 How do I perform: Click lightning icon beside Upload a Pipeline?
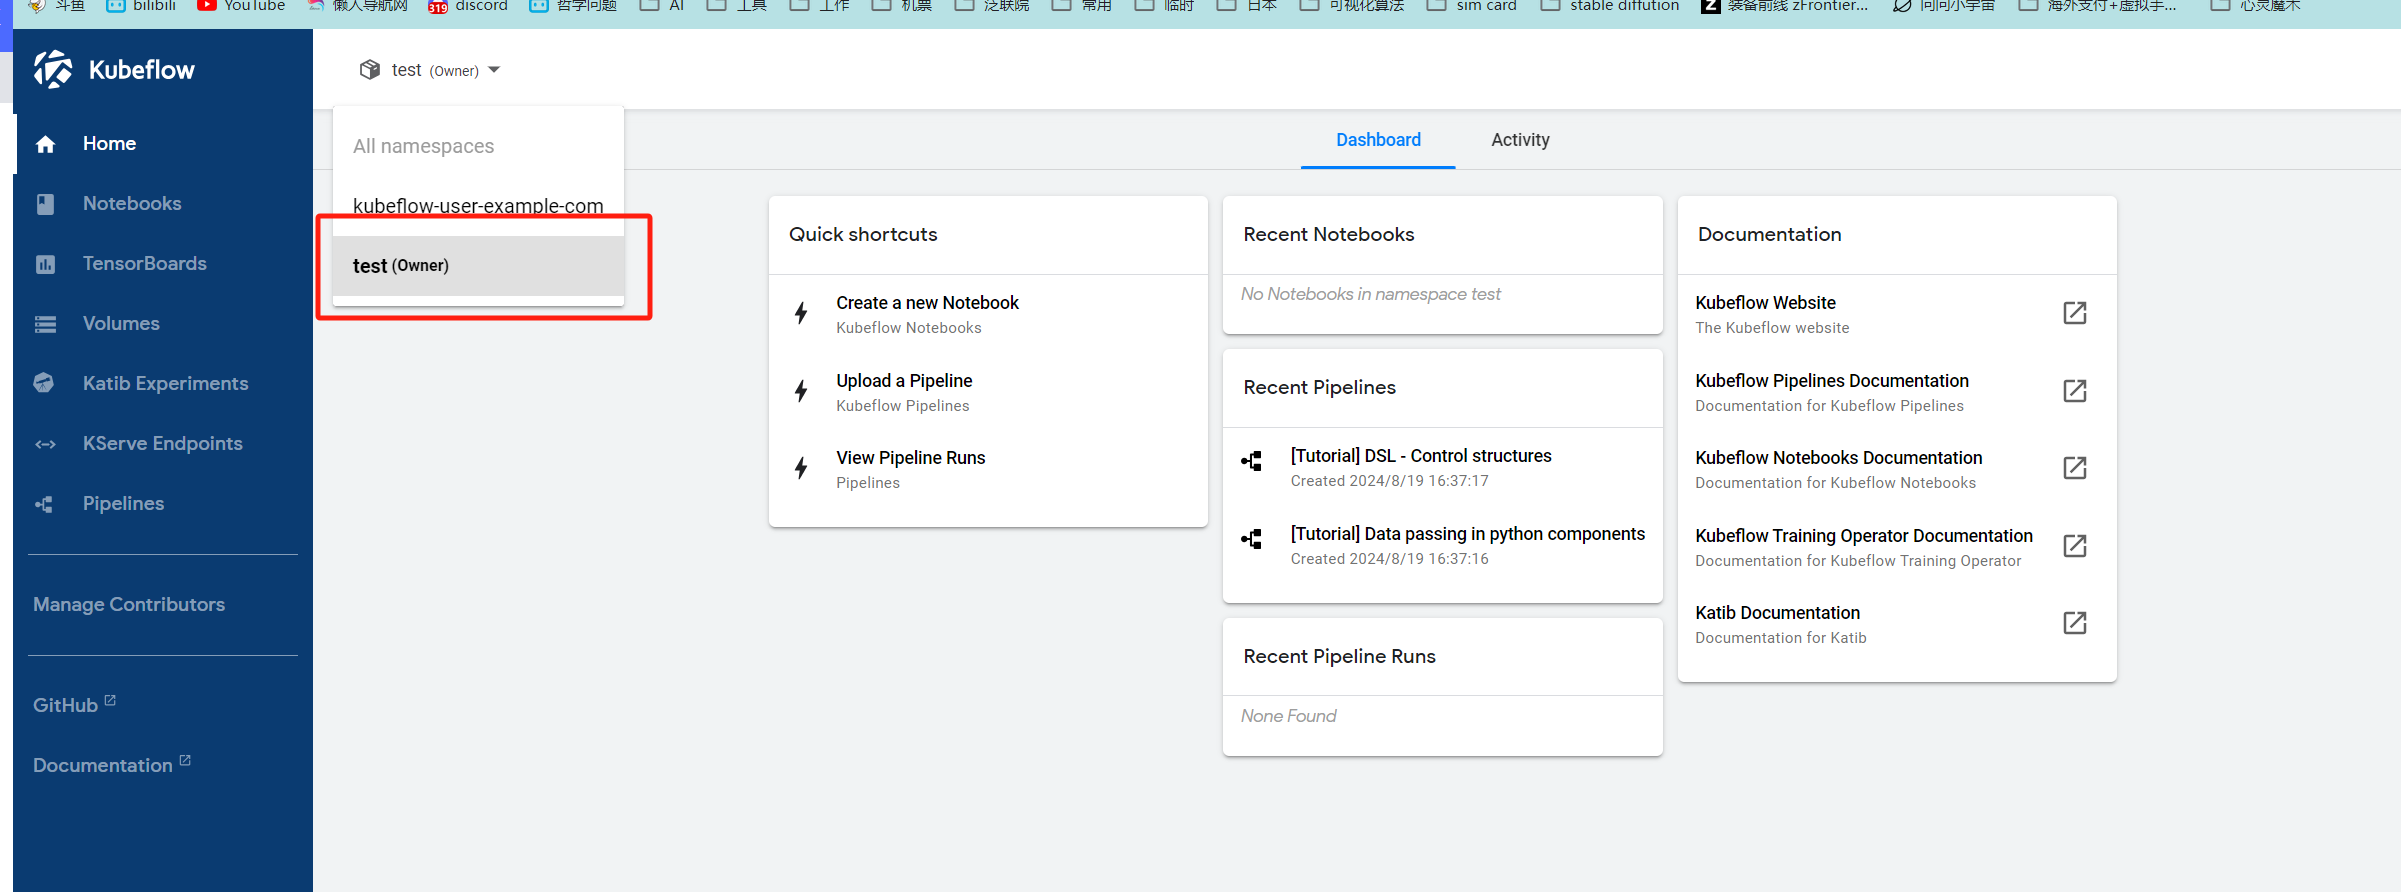[x=801, y=391]
